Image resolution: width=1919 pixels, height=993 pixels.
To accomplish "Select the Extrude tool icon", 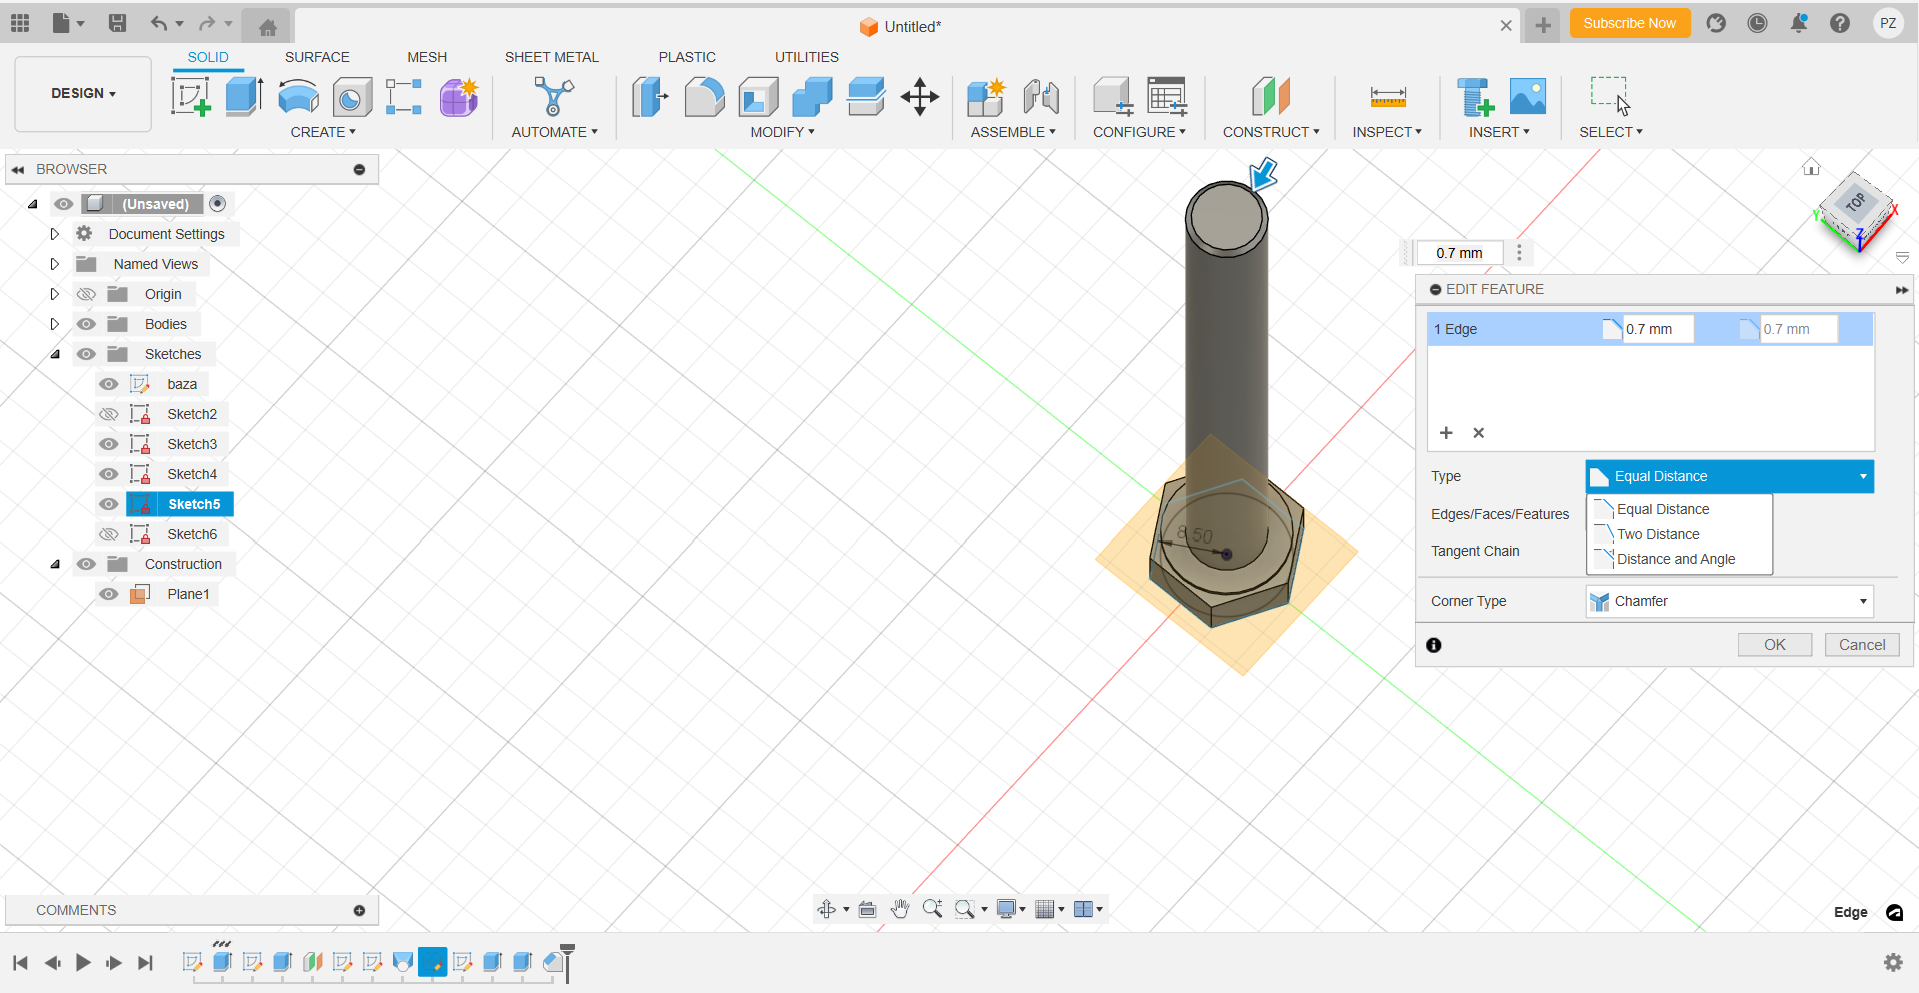I will pyautogui.click(x=244, y=97).
